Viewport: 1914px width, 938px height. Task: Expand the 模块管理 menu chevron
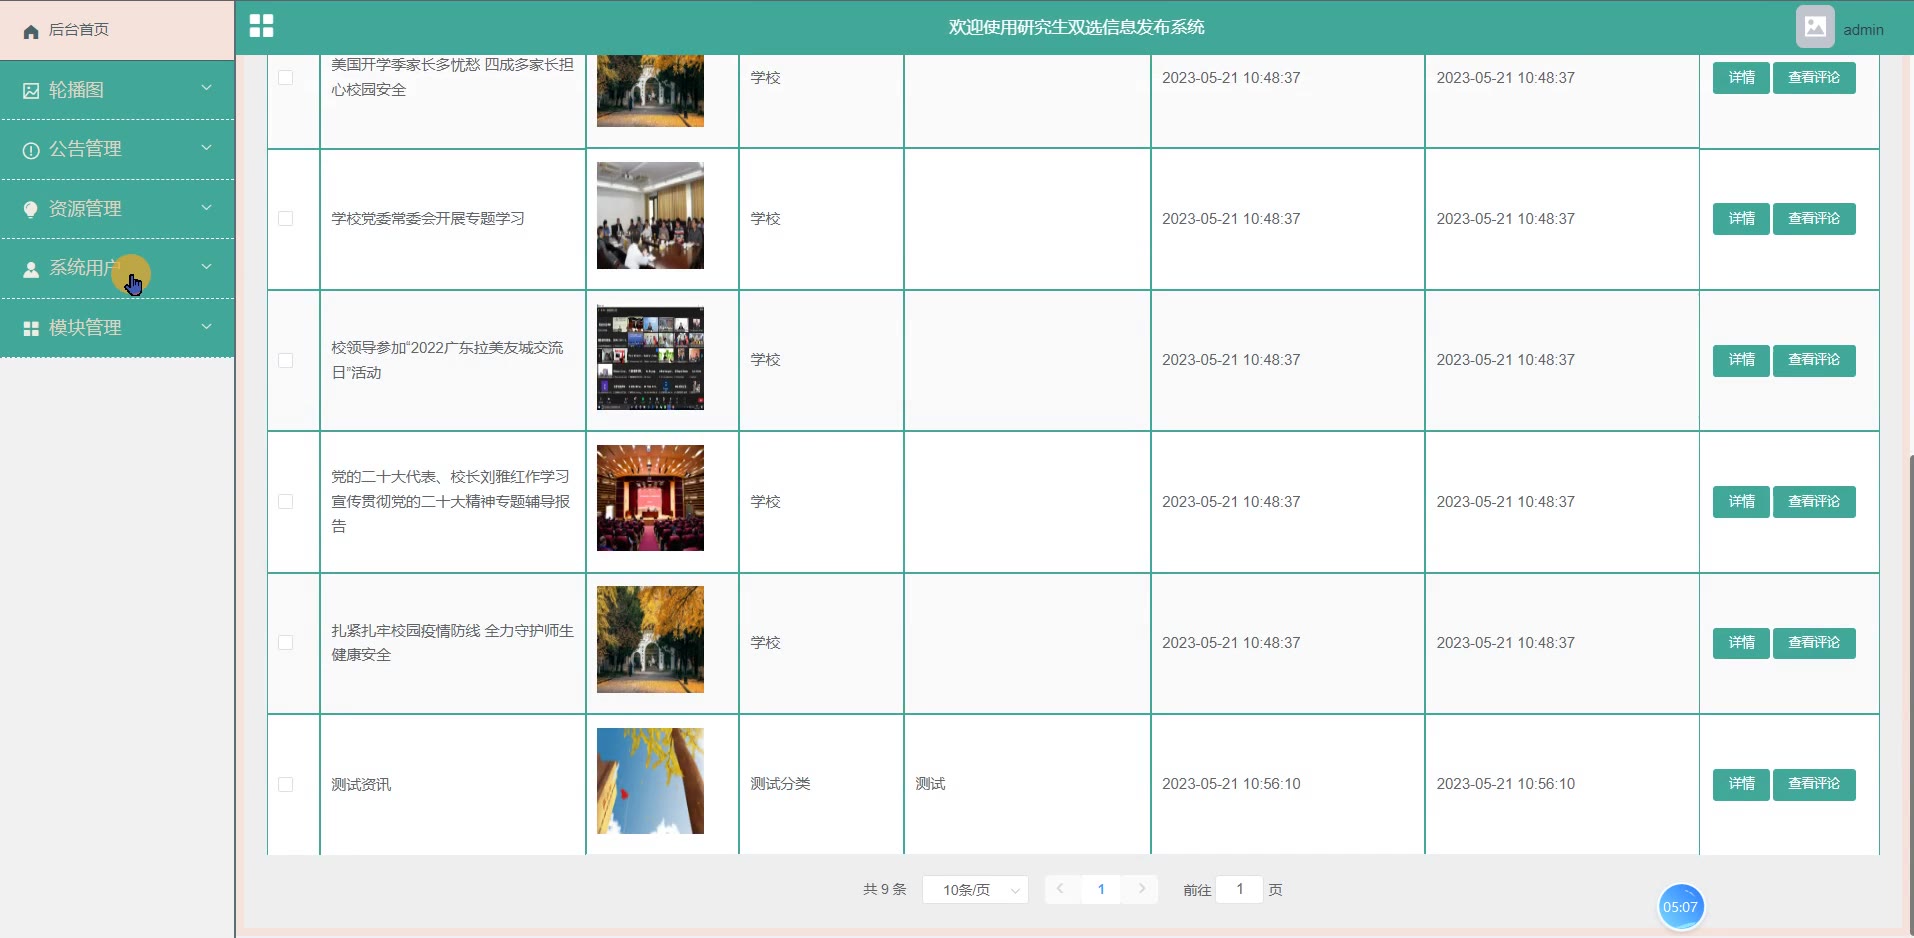206,326
